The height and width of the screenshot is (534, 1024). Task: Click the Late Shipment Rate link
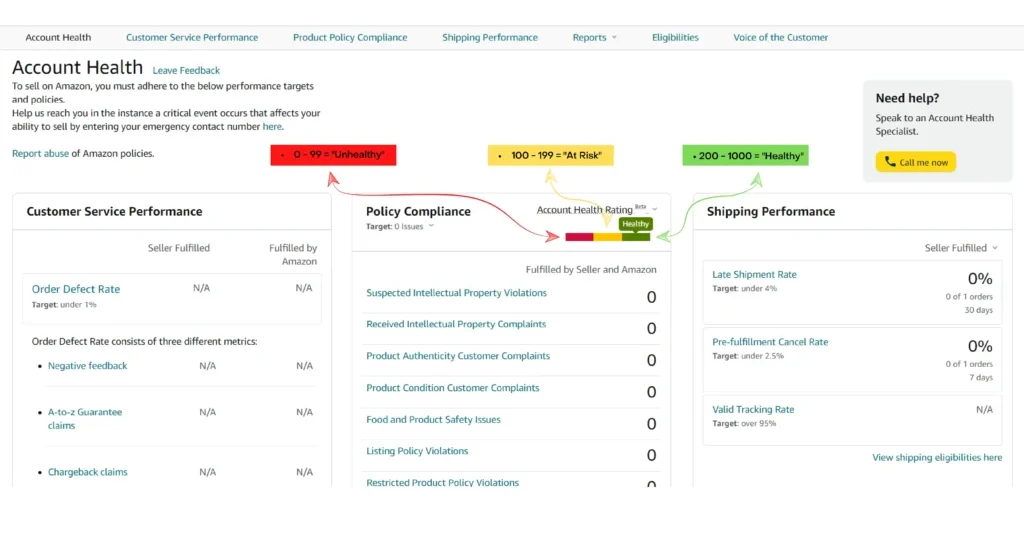pos(754,274)
